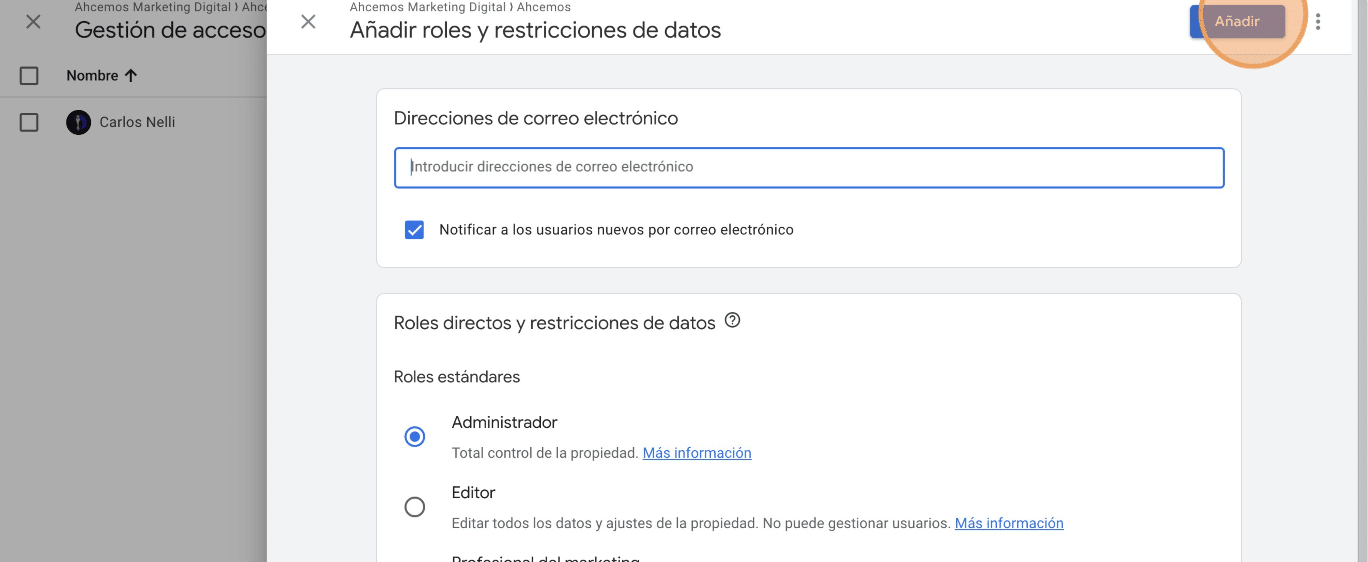This screenshot has height=562, width=1368.
Task: Click the Añadir button
Action: (x=1237, y=21)
